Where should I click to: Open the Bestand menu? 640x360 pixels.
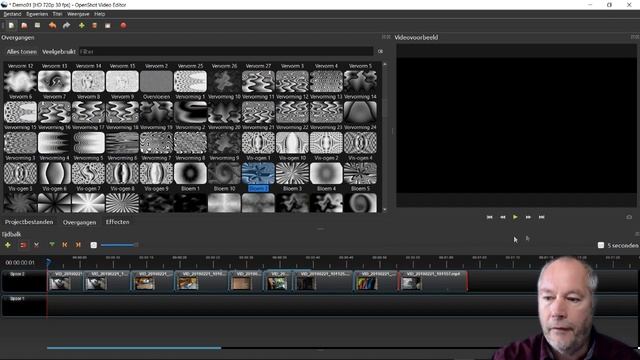[x=12, y=14]
